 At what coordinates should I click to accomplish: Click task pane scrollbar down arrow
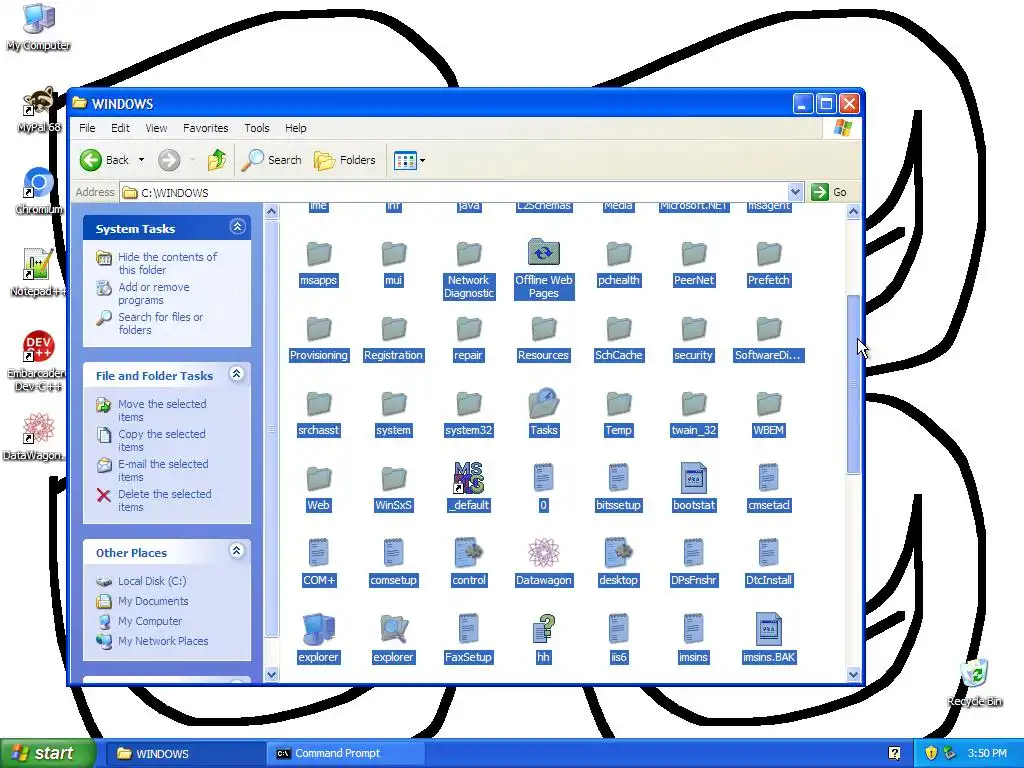[x=272, y=675]
